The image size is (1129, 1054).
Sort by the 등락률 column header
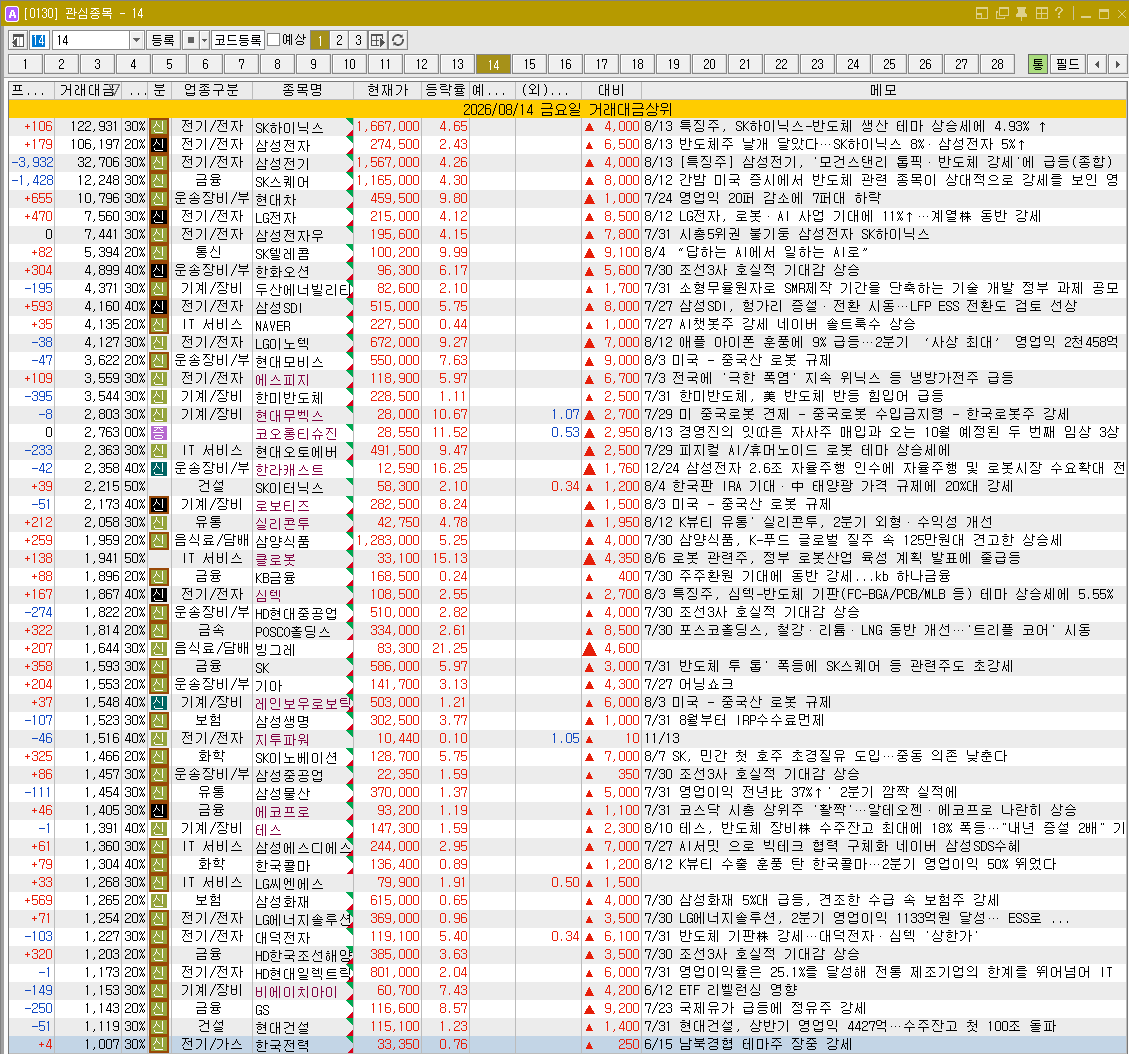(446, 91)
